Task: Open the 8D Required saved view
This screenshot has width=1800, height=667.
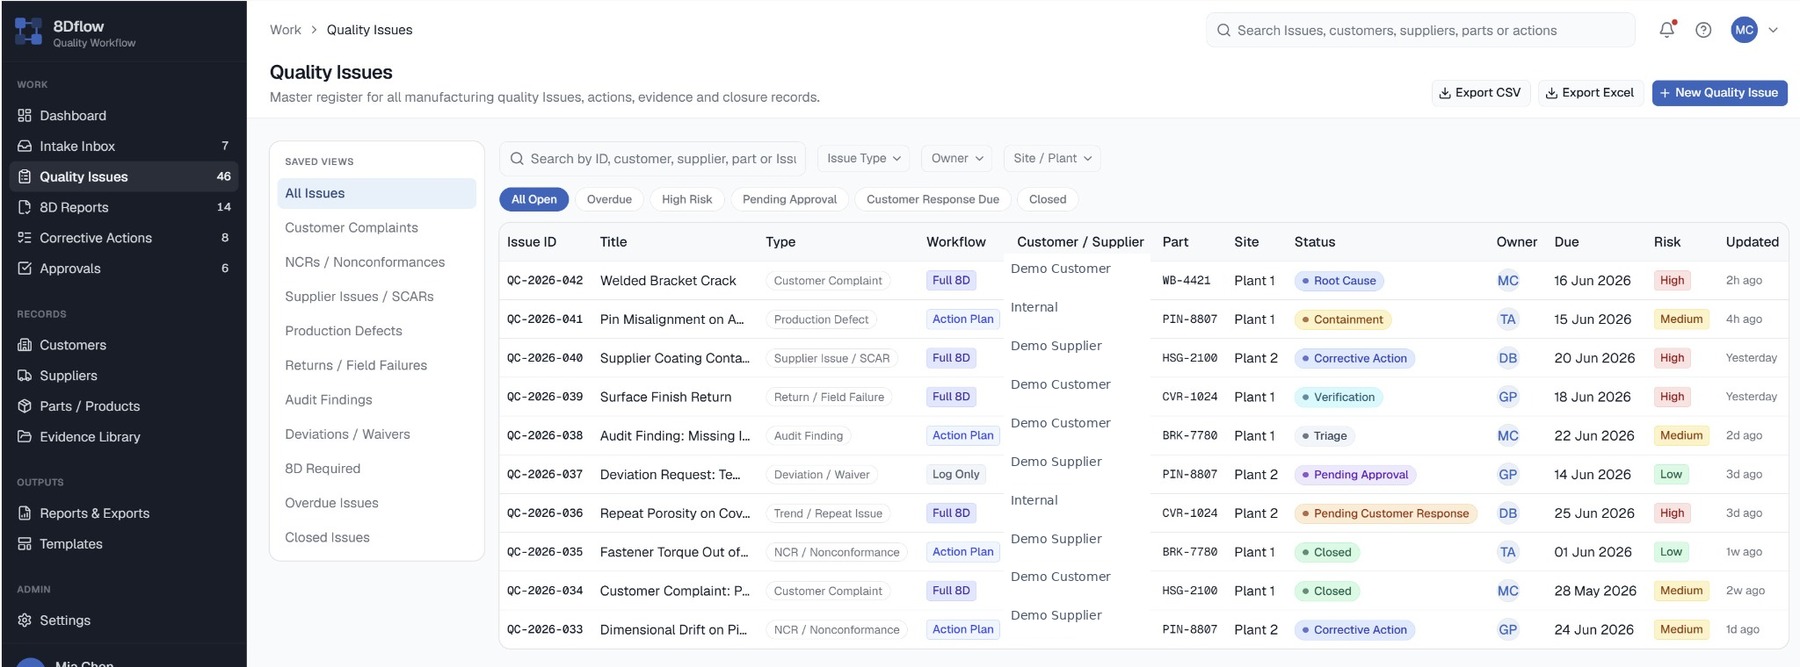Action: pyautogui.click(x=377, y=469)
